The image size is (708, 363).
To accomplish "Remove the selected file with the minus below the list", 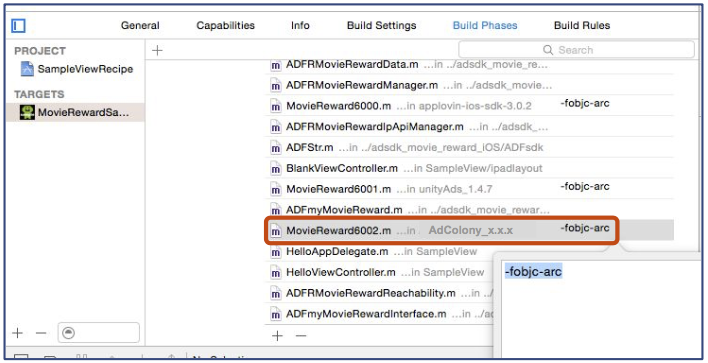I will click(x=301, y=335).
